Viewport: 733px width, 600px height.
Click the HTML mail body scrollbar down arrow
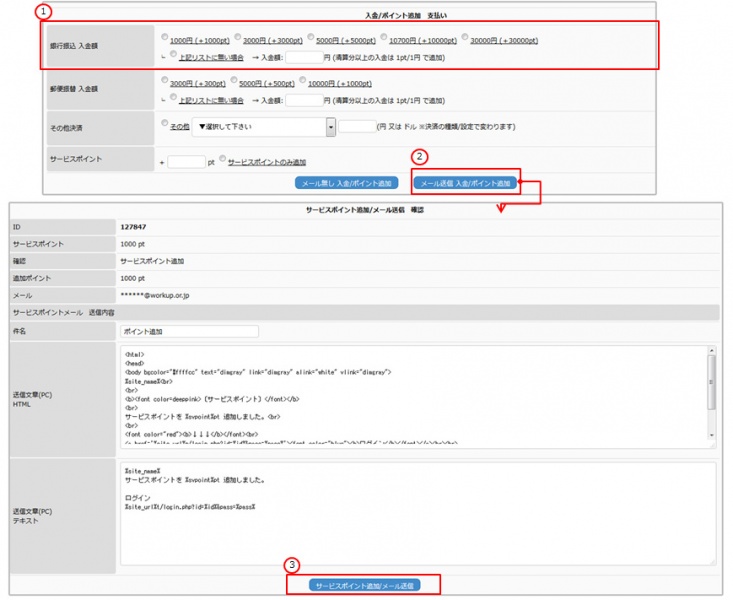coord(711,435)
